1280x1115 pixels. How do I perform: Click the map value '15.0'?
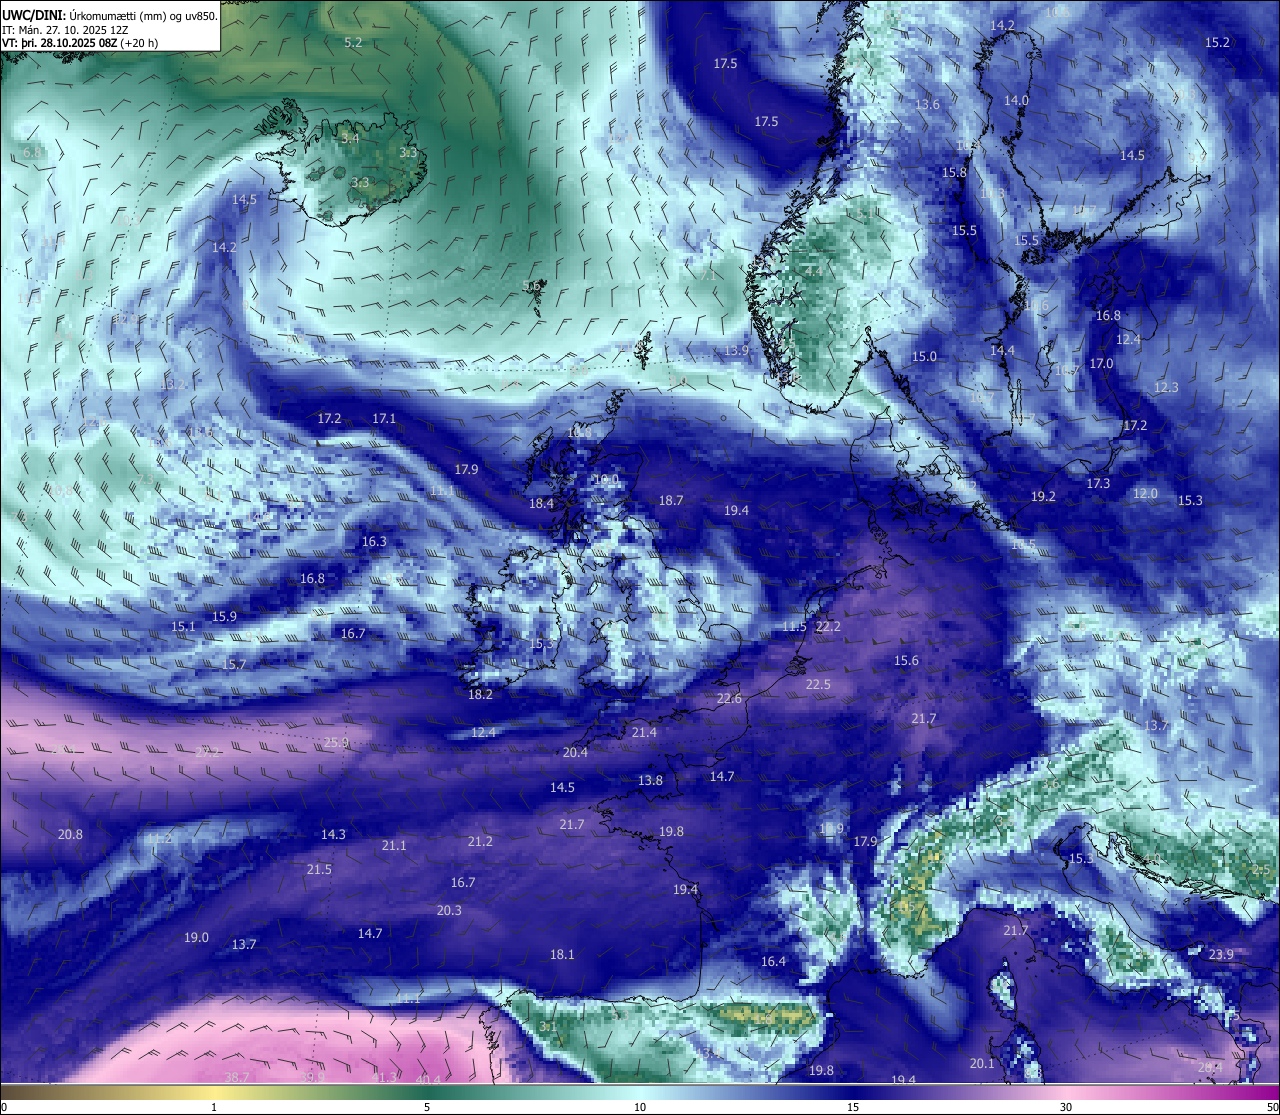click(924, 357)
